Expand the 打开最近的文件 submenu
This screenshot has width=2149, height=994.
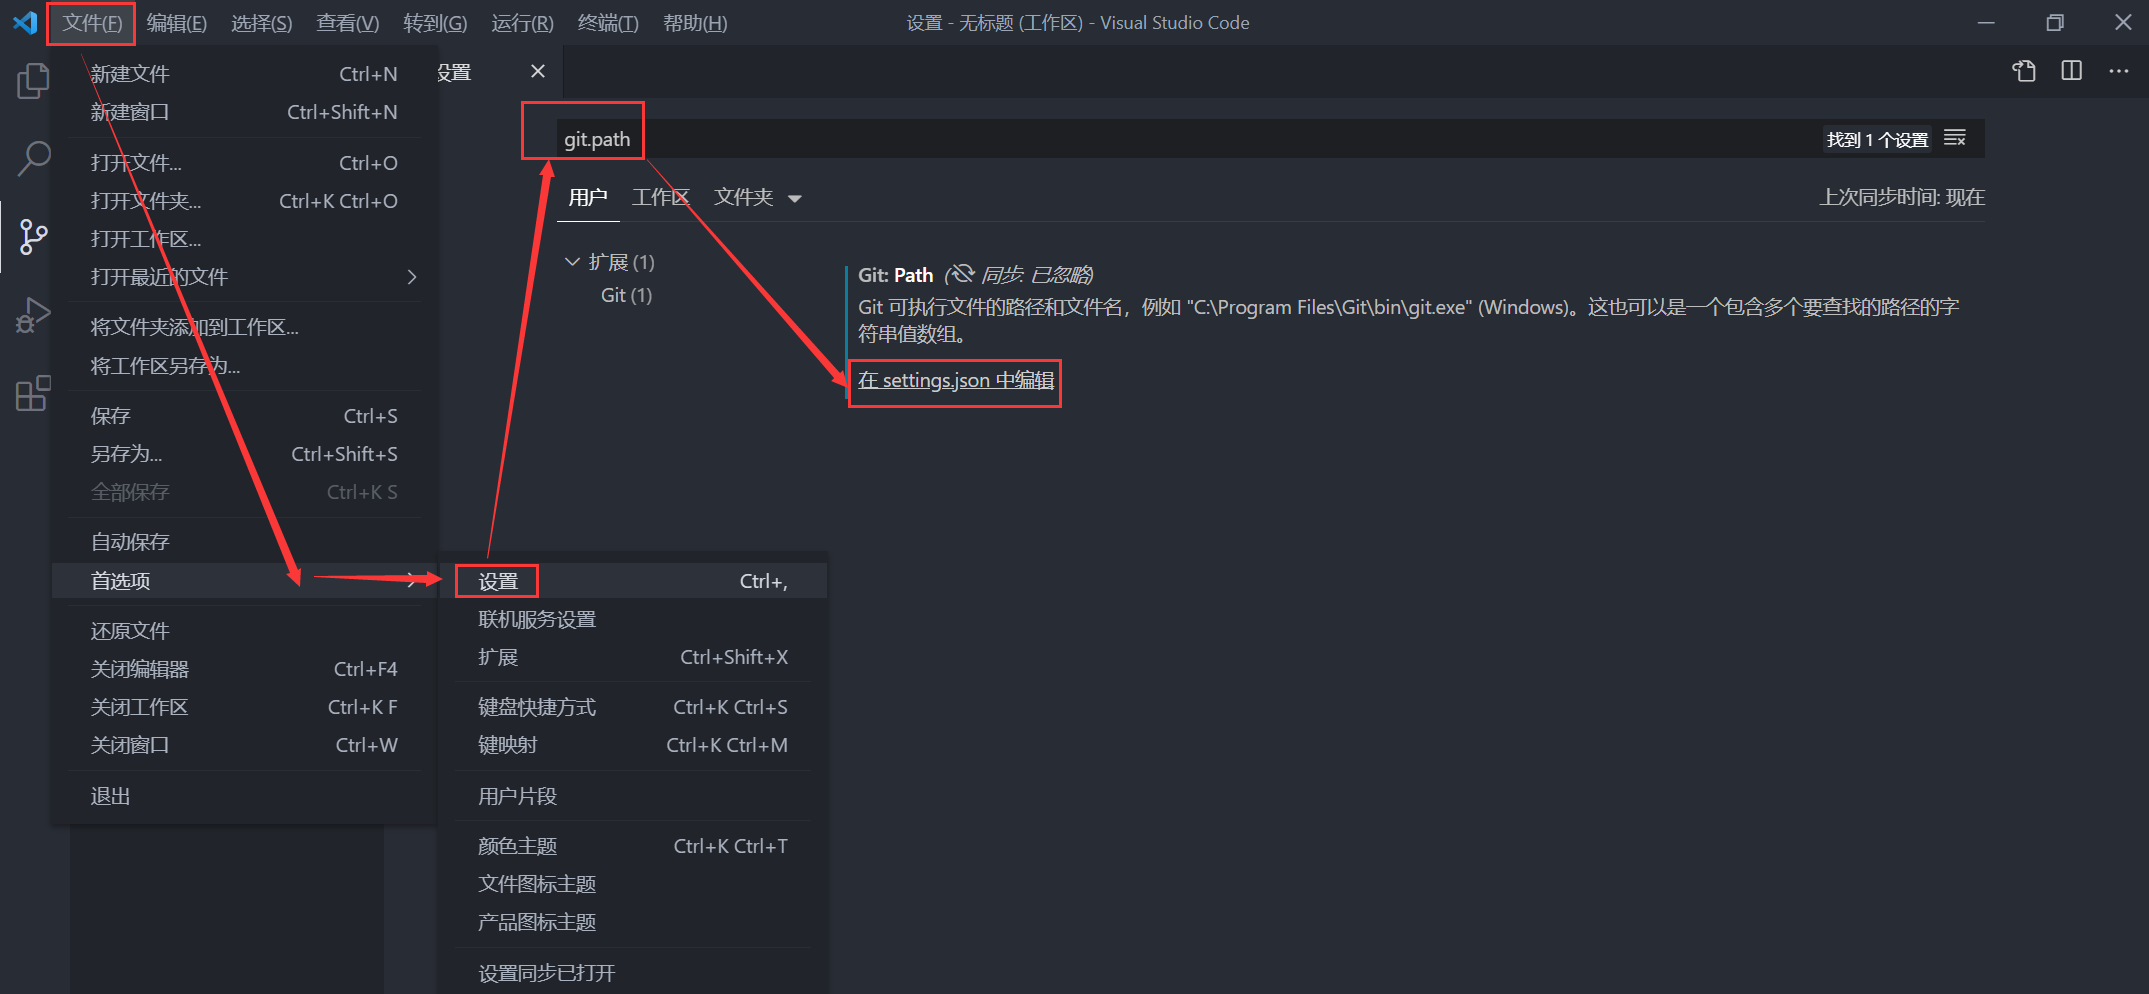[x=411, y=277]
